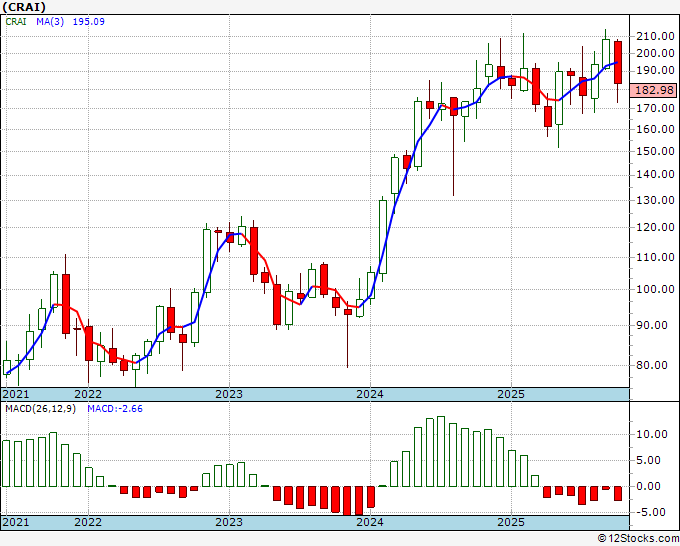Click the 182.98 current price tag

coord(655,90)
